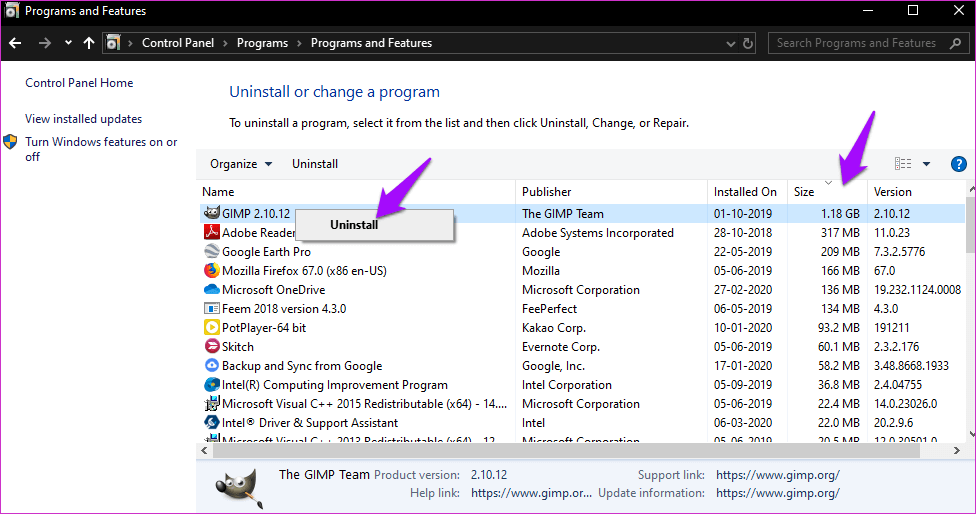Select the Skitch icon

click(x=212, y=346)
